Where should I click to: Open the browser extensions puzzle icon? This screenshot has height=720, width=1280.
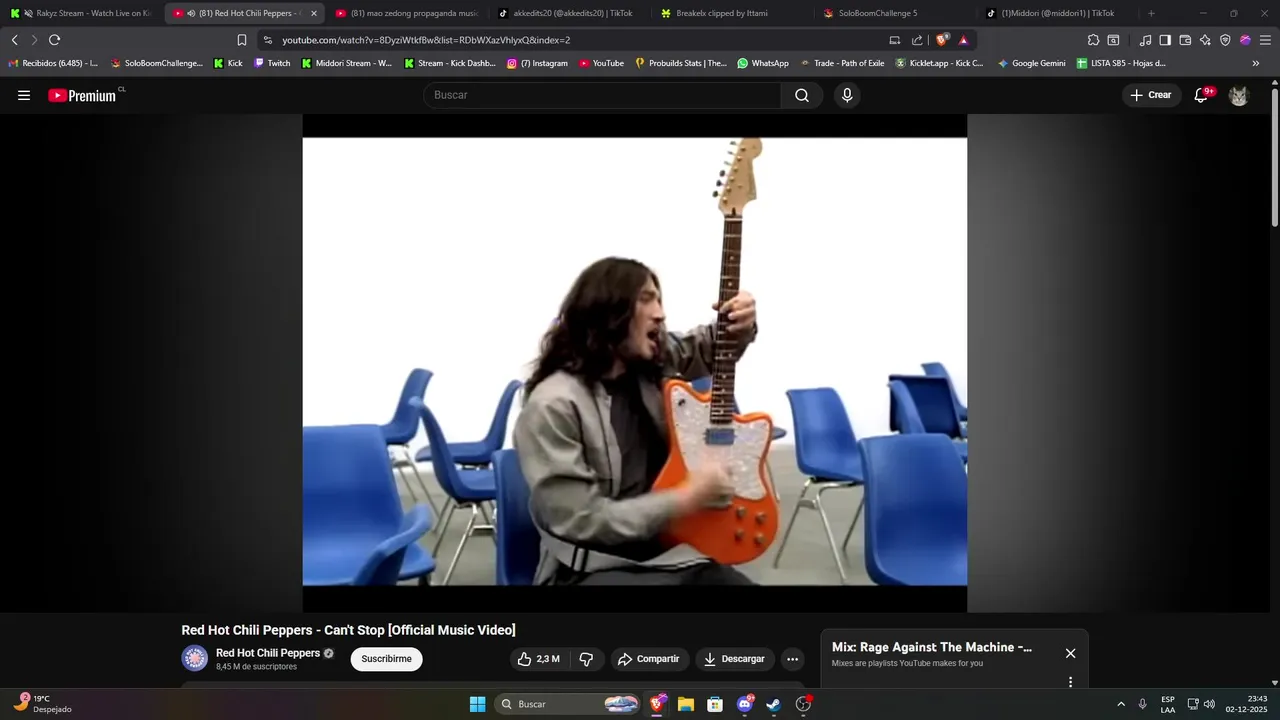1093,40
